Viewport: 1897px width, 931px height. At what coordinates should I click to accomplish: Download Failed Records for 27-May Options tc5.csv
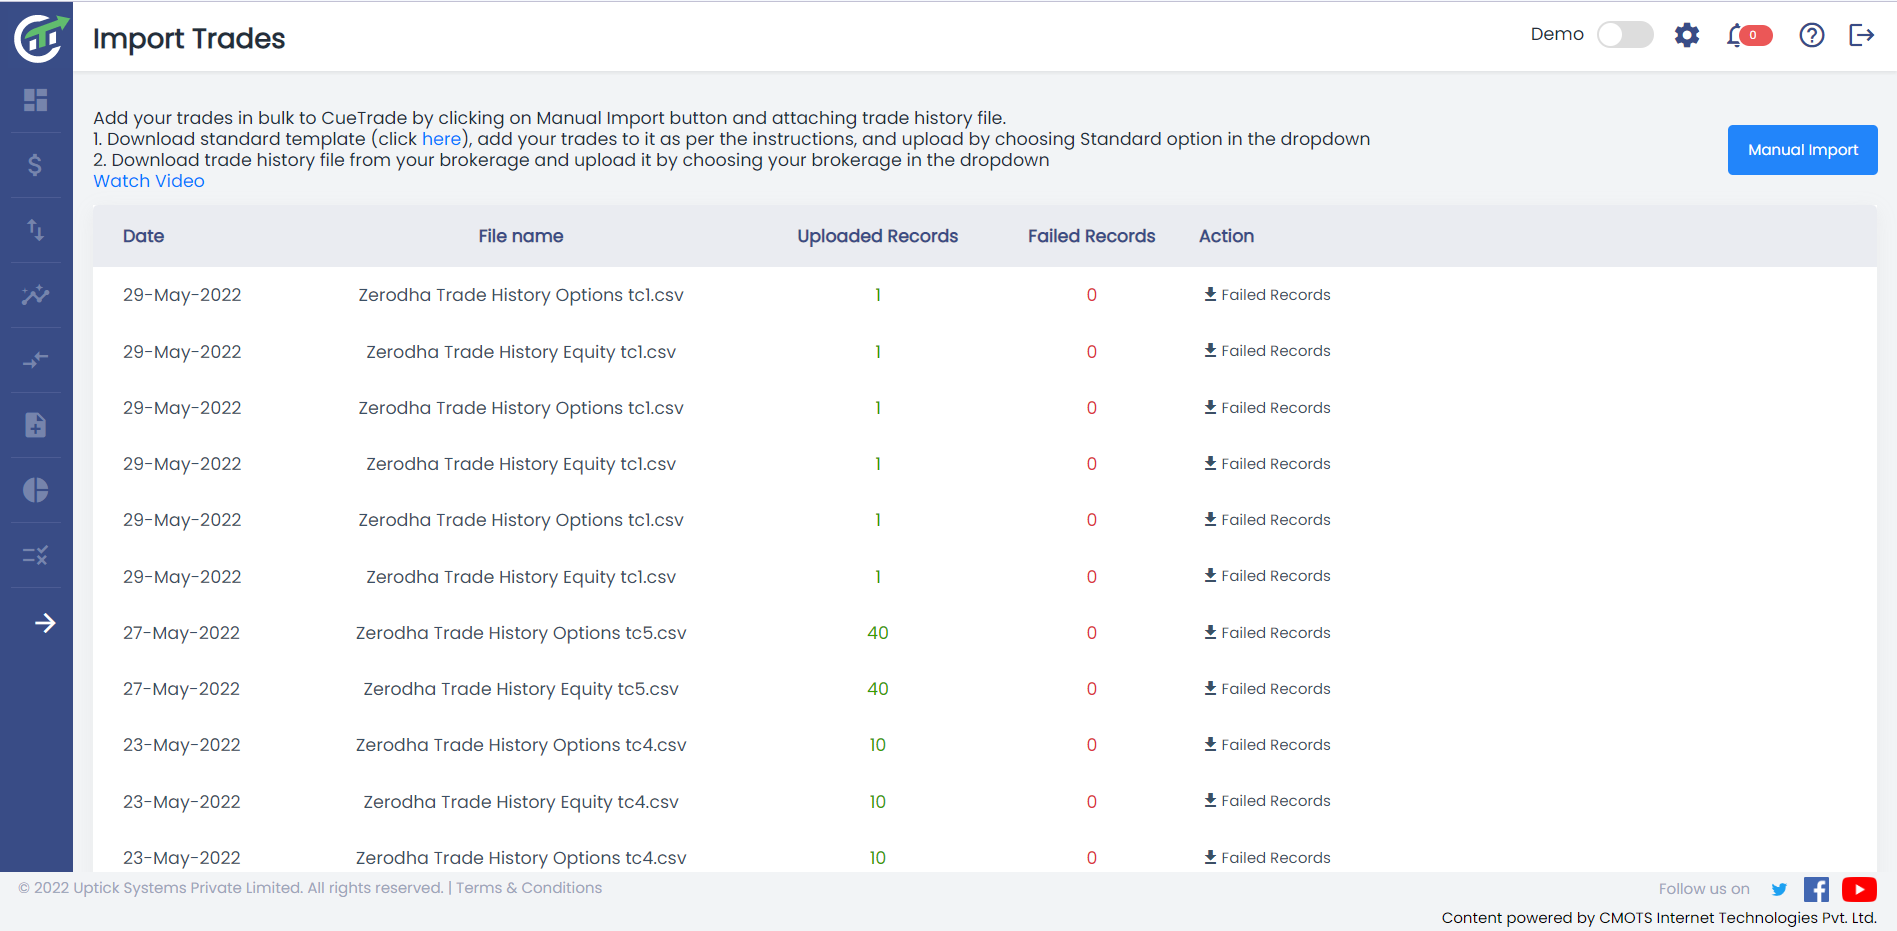coord(1267,633)
